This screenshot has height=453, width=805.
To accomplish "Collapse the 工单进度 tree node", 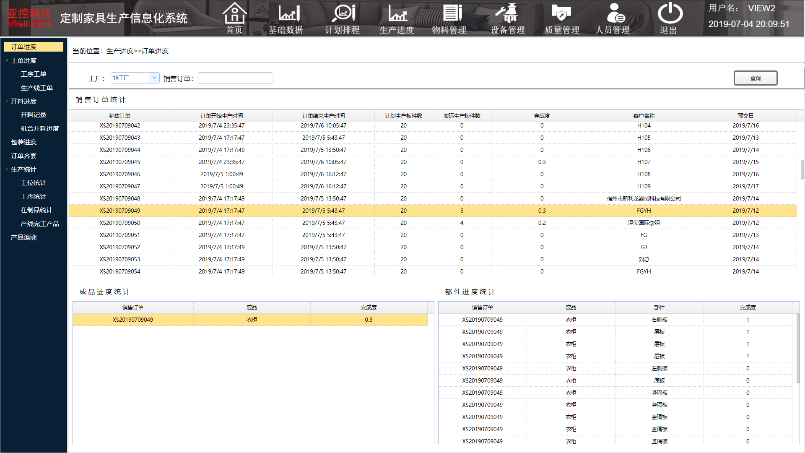I will [7, 61].
